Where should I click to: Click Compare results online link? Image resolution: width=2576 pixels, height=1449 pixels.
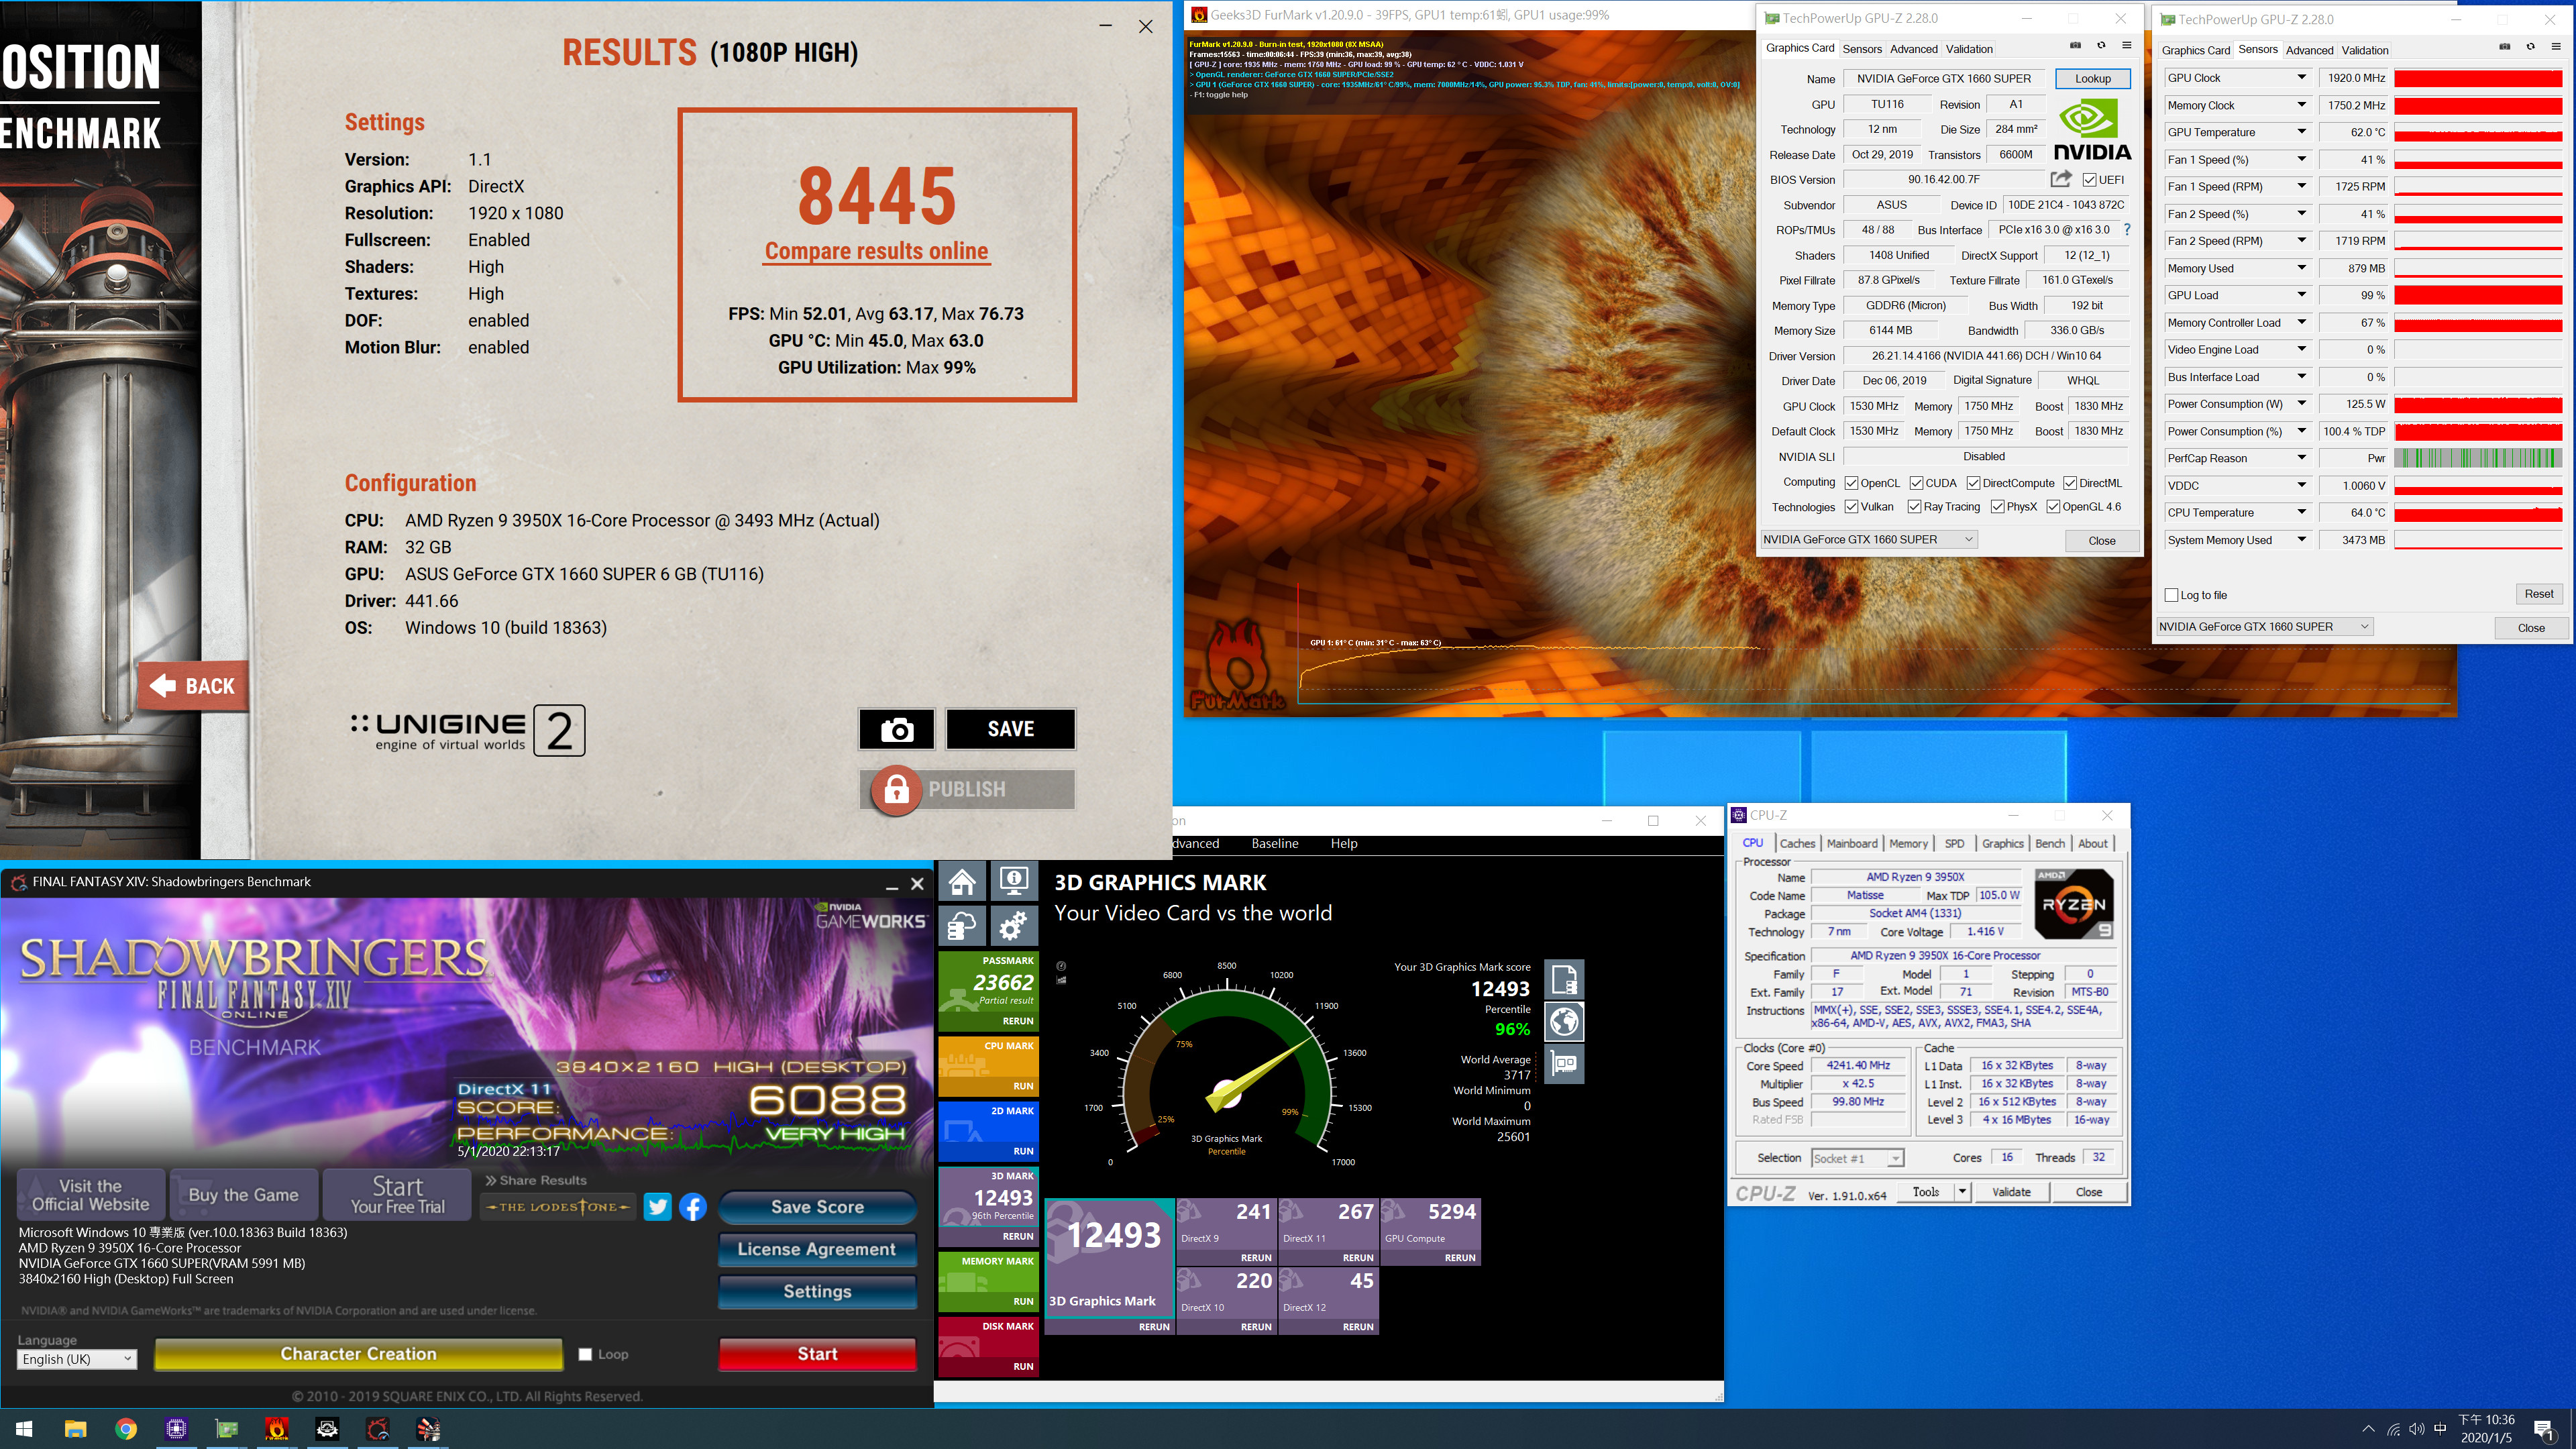(876, 252)
